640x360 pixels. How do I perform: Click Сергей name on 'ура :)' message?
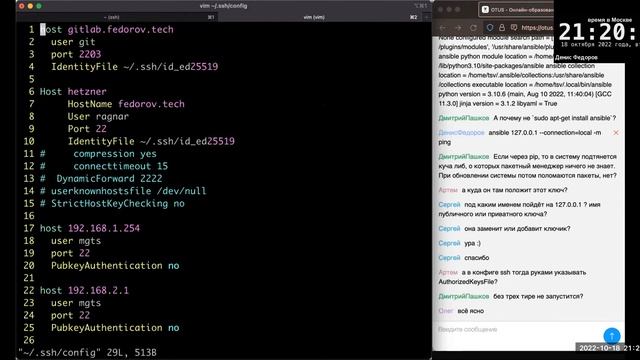pos(449,243)
